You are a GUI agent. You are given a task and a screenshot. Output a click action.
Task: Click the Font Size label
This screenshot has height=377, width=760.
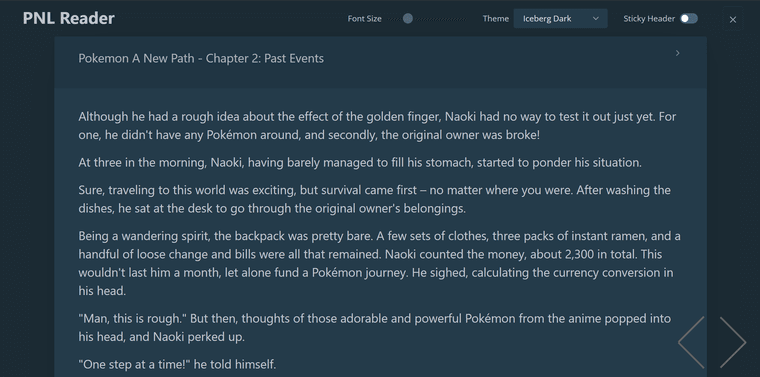pyautogui.click(x=364, y=18)
